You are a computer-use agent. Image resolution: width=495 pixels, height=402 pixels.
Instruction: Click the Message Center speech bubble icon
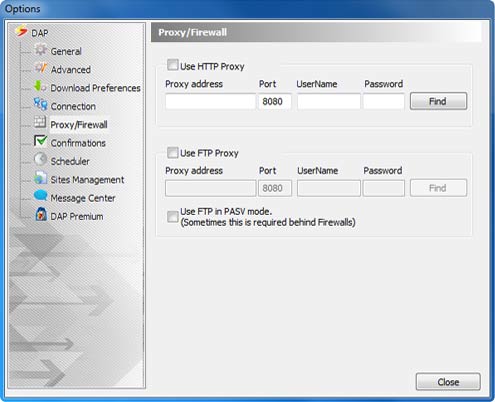(x=41, y=196)
